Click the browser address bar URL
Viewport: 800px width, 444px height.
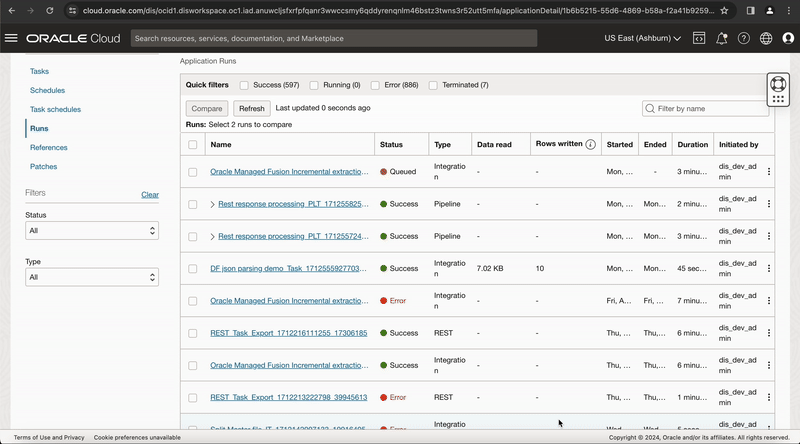coord(398,10)
